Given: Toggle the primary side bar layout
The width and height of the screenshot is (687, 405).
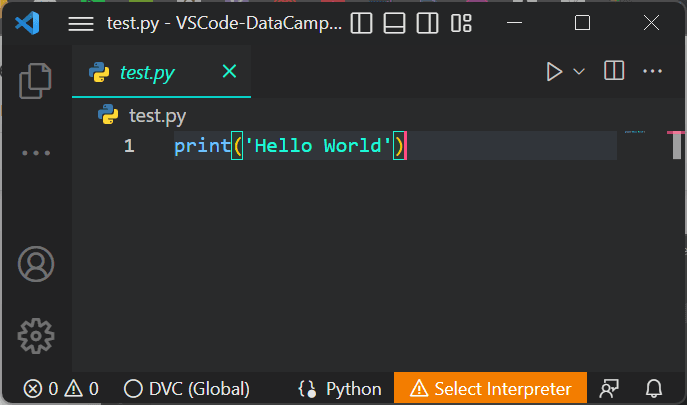Looking at the screenshot, I should [x=362, y=24].
